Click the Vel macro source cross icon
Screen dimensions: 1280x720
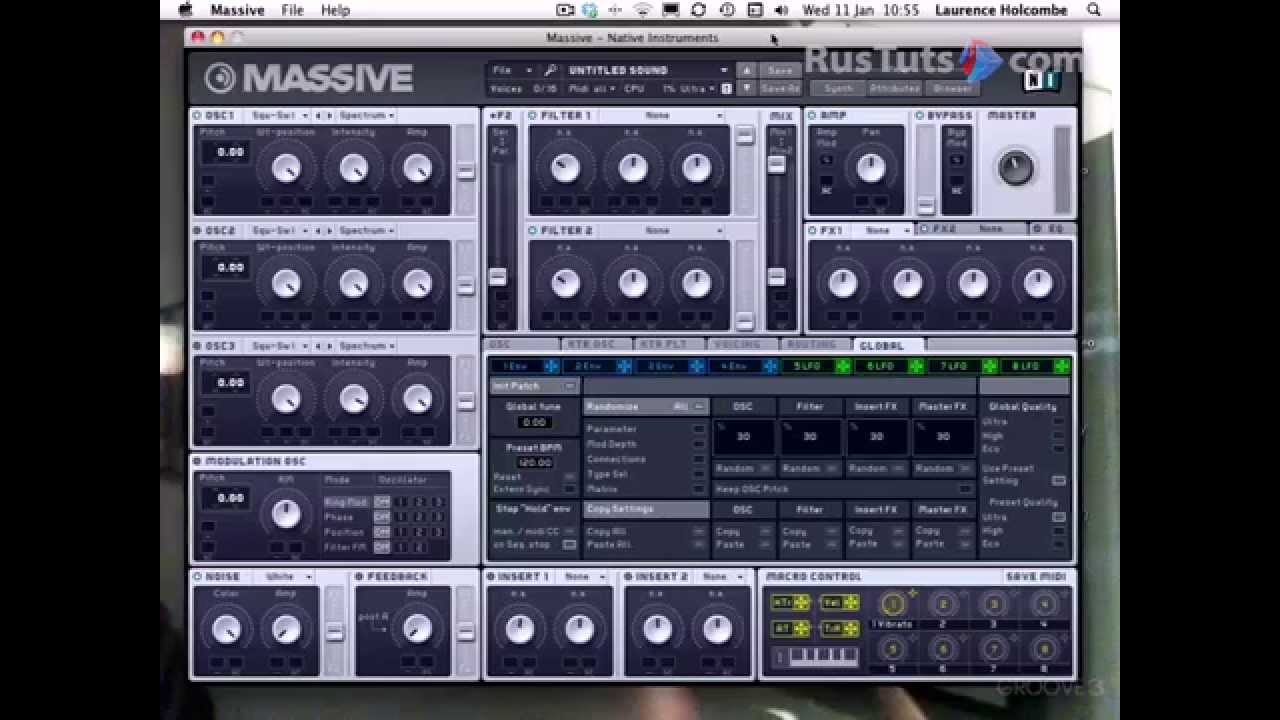coord(851,603)
